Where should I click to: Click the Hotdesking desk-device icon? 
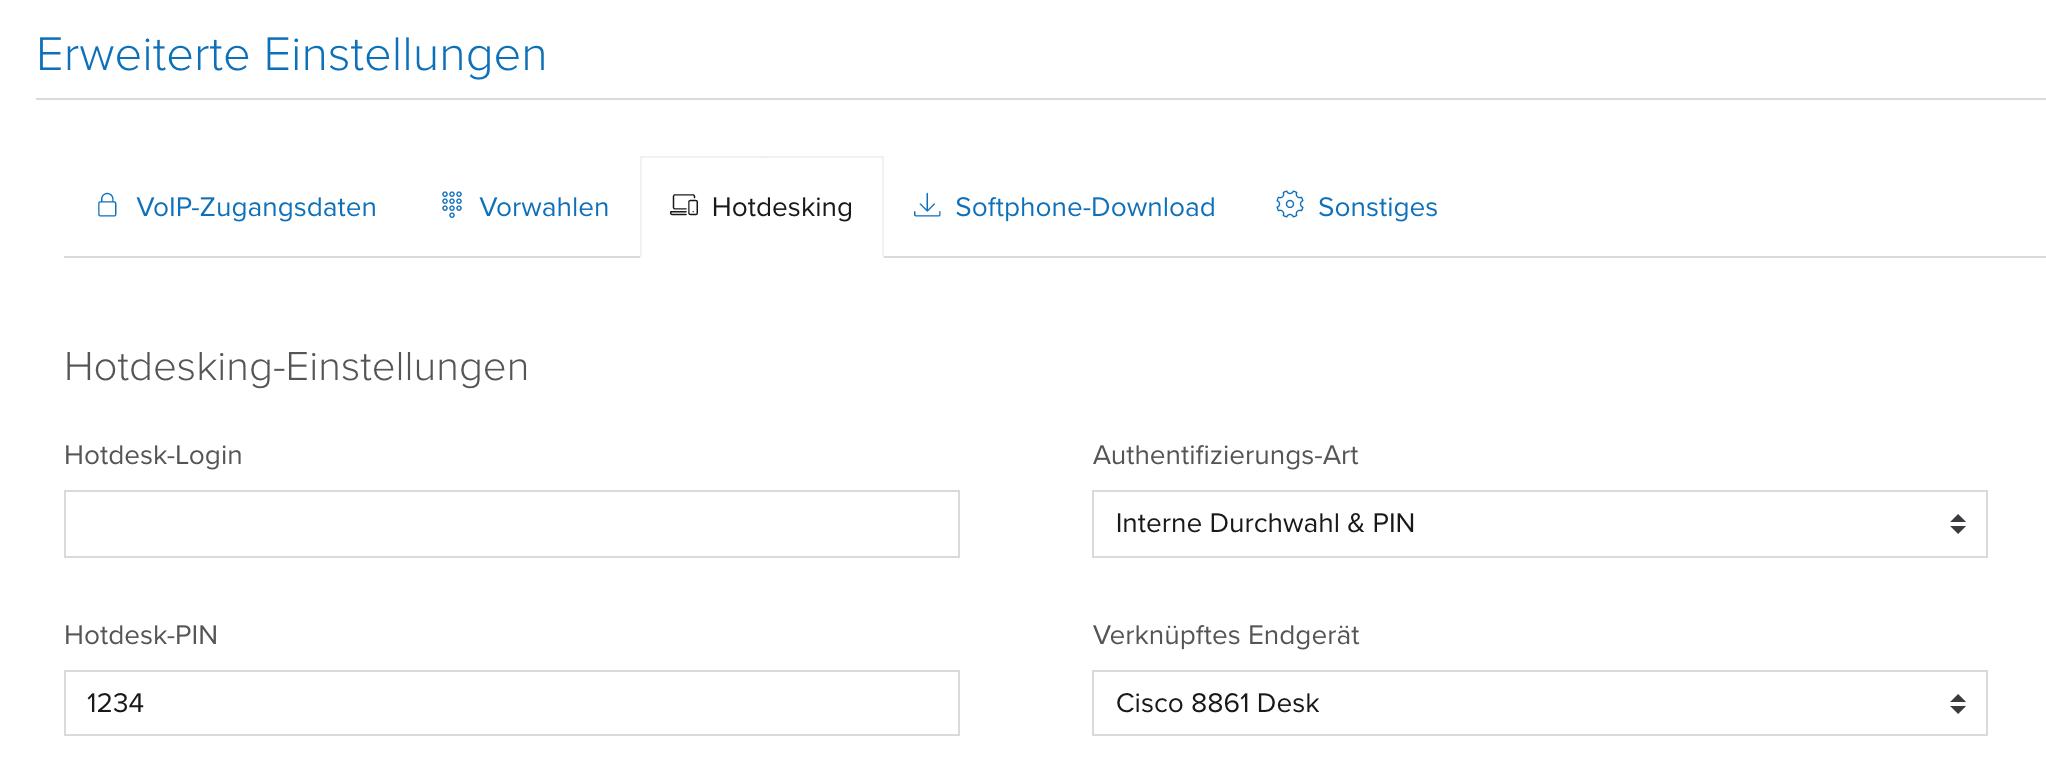pyautogui.click(x=684, y=206)
